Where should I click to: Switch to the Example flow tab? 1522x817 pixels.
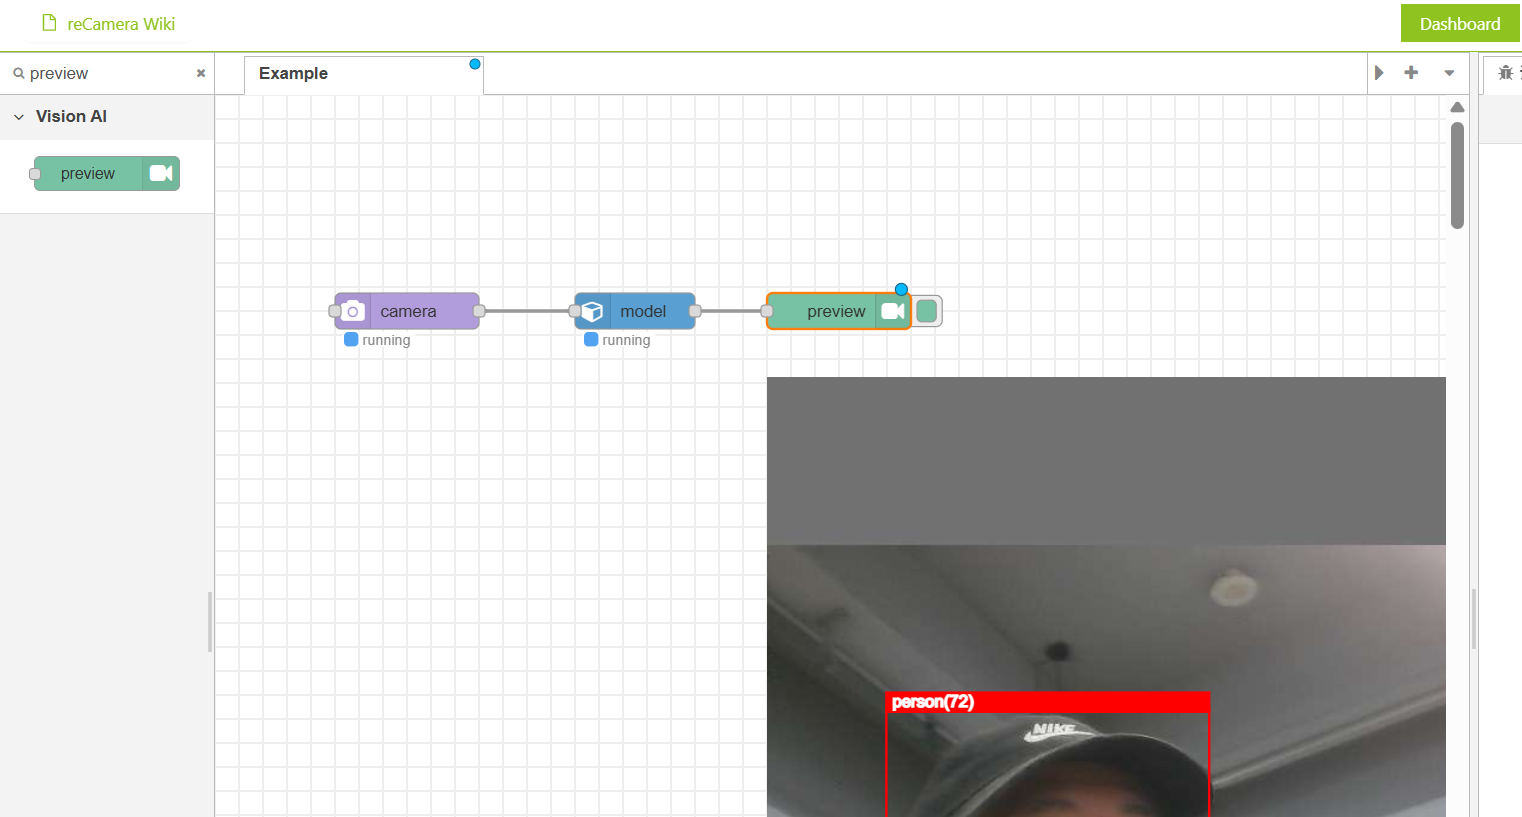(294, 74)
